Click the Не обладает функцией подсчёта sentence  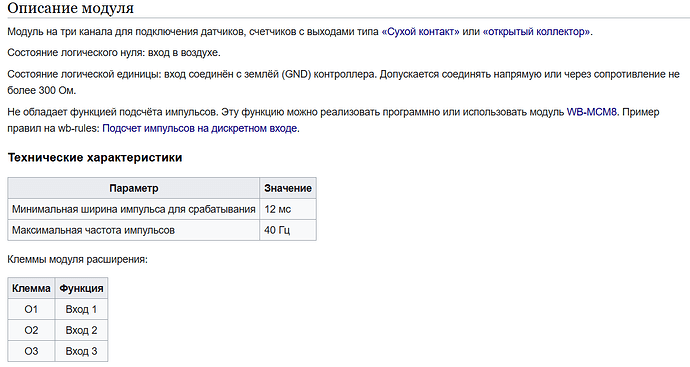pos(113,112)
